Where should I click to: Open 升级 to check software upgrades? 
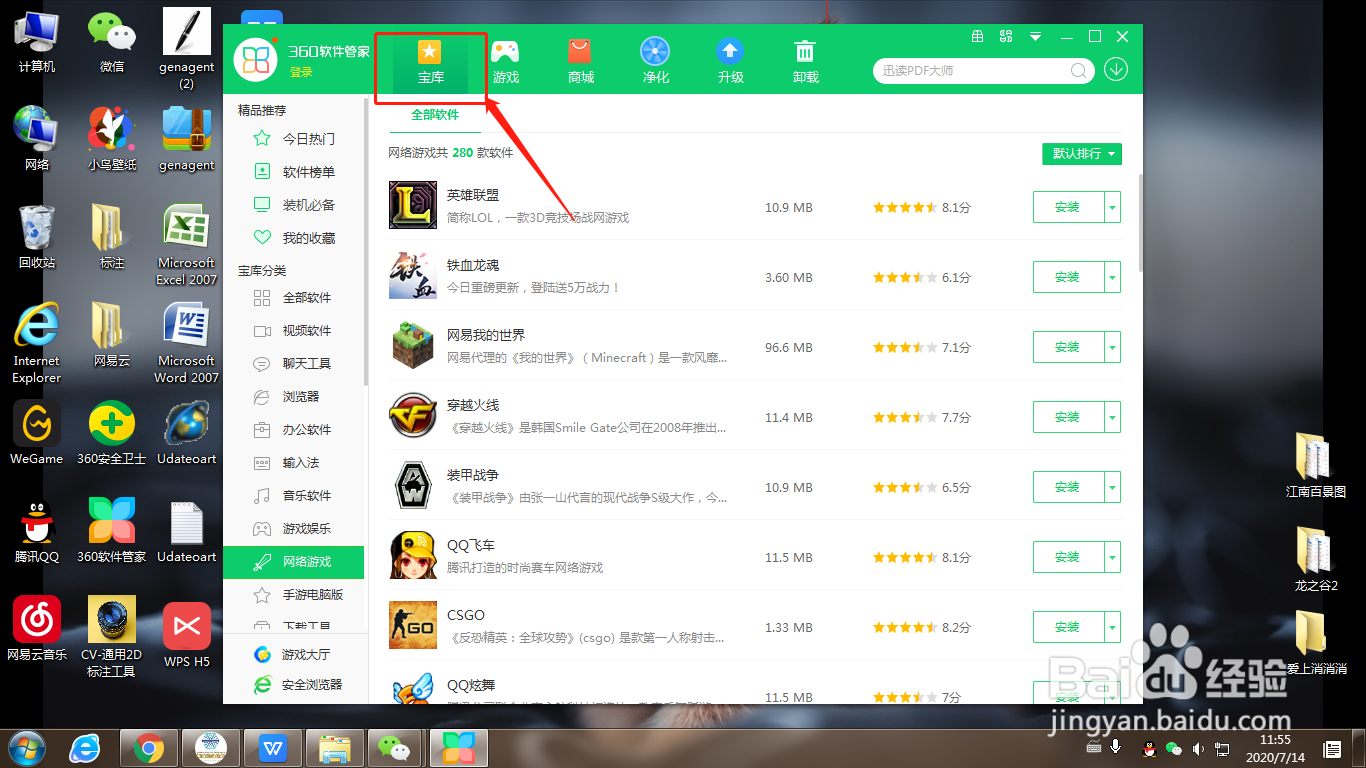coord(730,59)
